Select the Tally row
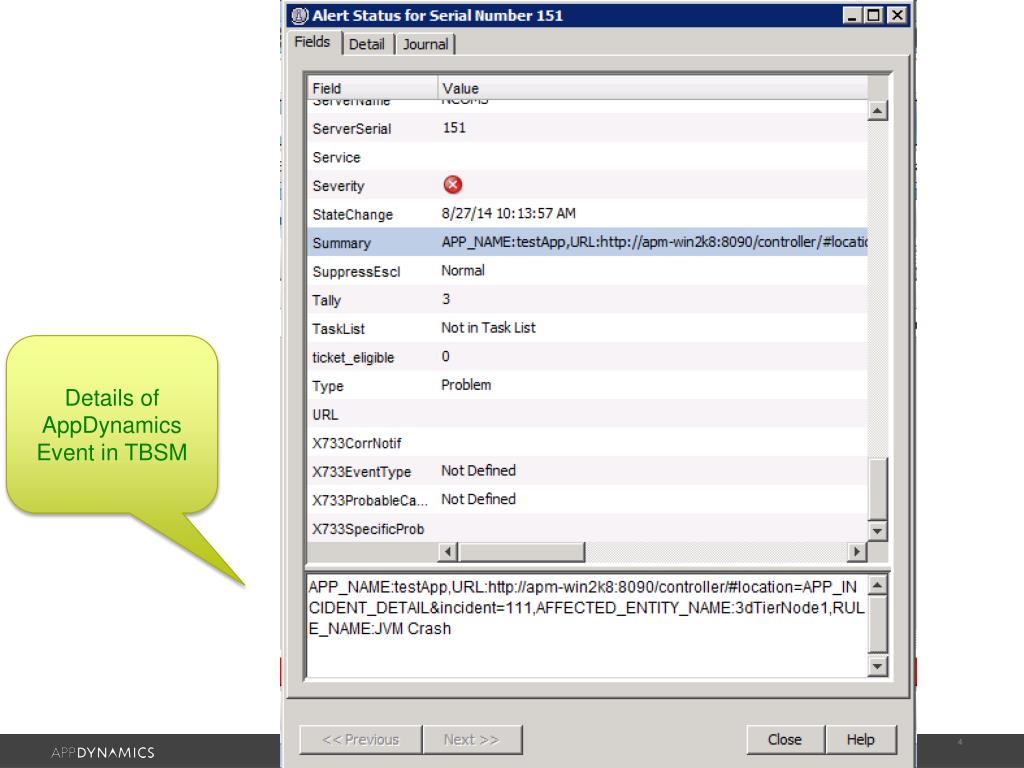Screen dimensions: 1024x768 point(587,300)
